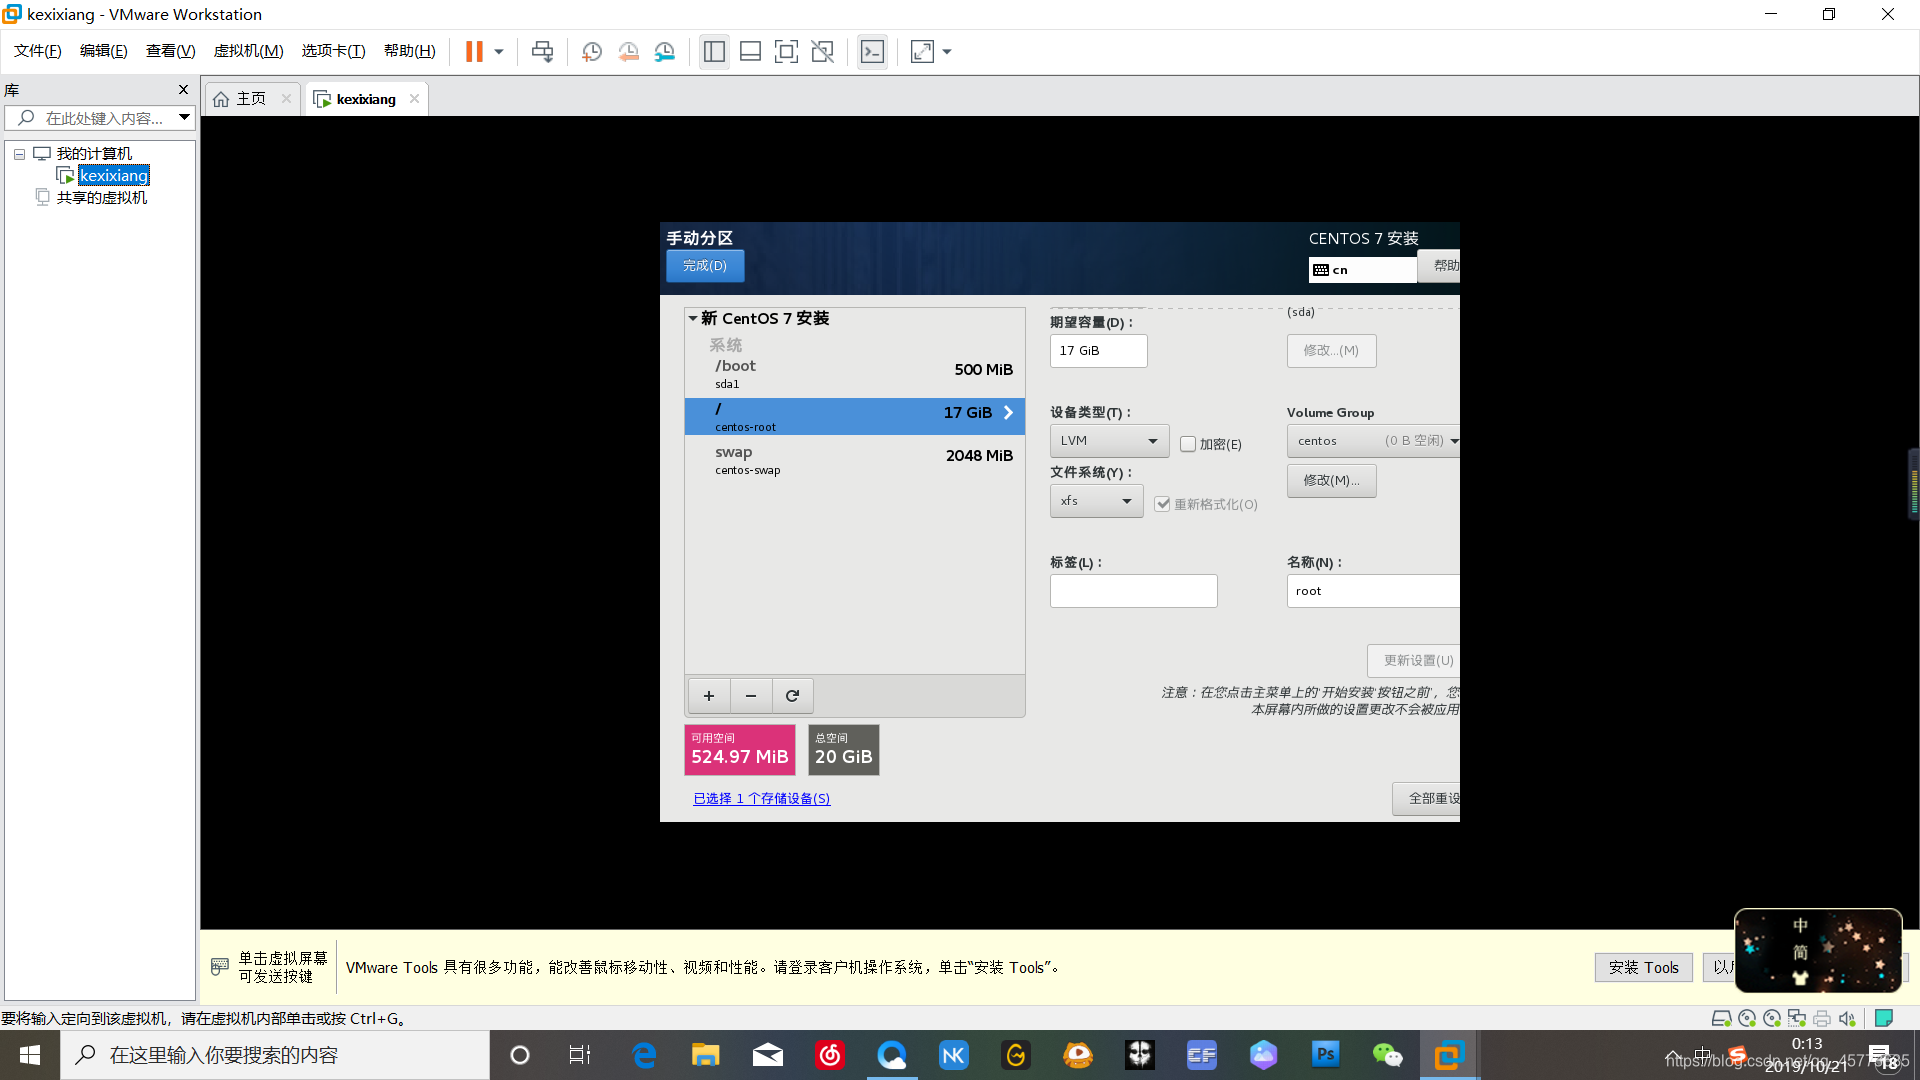Select kexixiang in the library tree
This screenshot has width=1920, height=1080.
pos(114,176)
